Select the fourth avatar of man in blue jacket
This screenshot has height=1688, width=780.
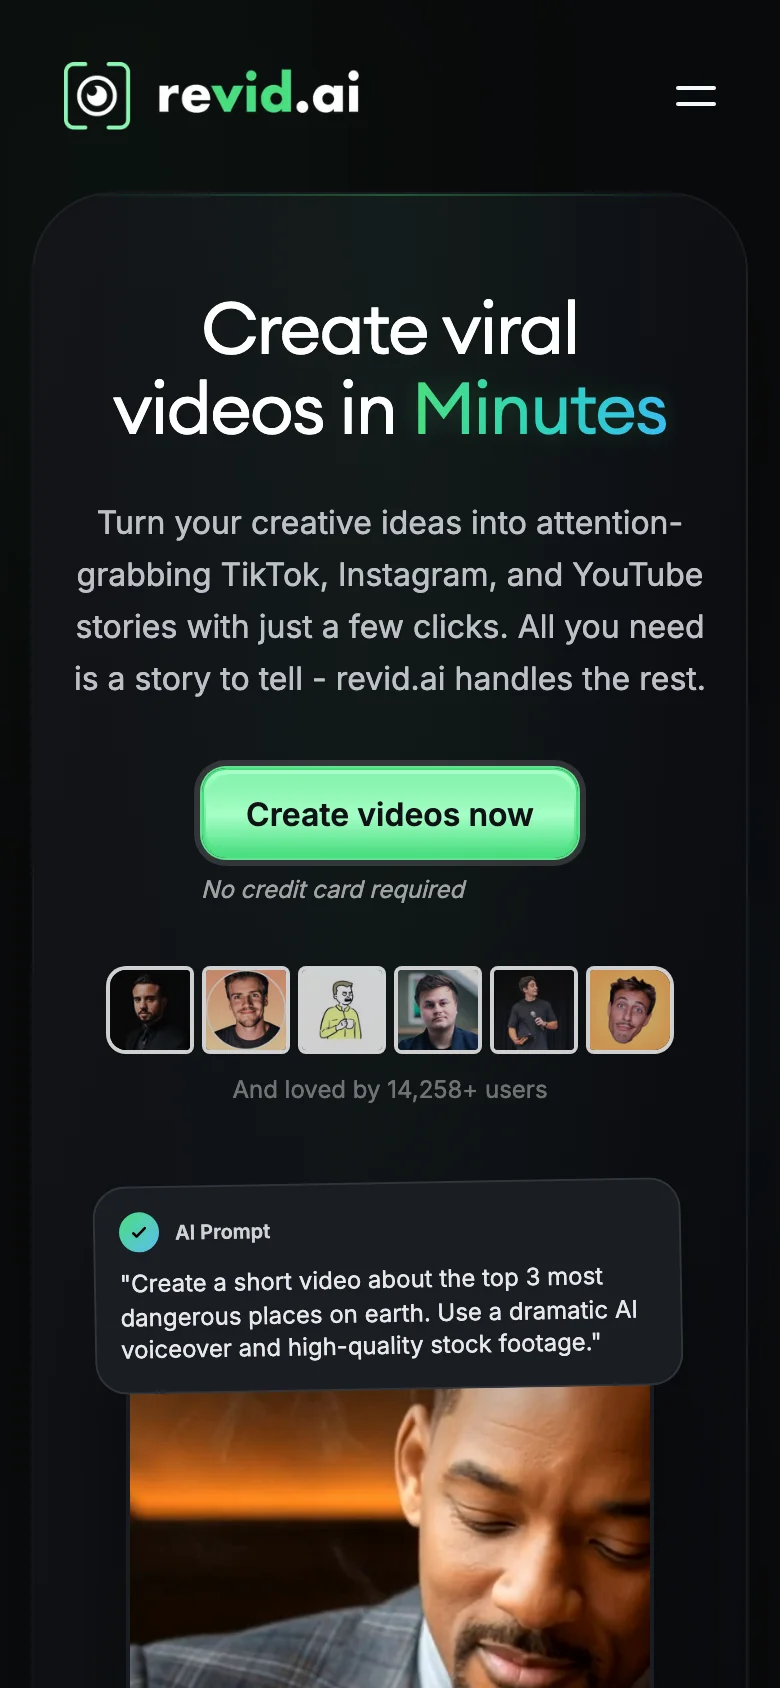click(x=438, y=1010)
